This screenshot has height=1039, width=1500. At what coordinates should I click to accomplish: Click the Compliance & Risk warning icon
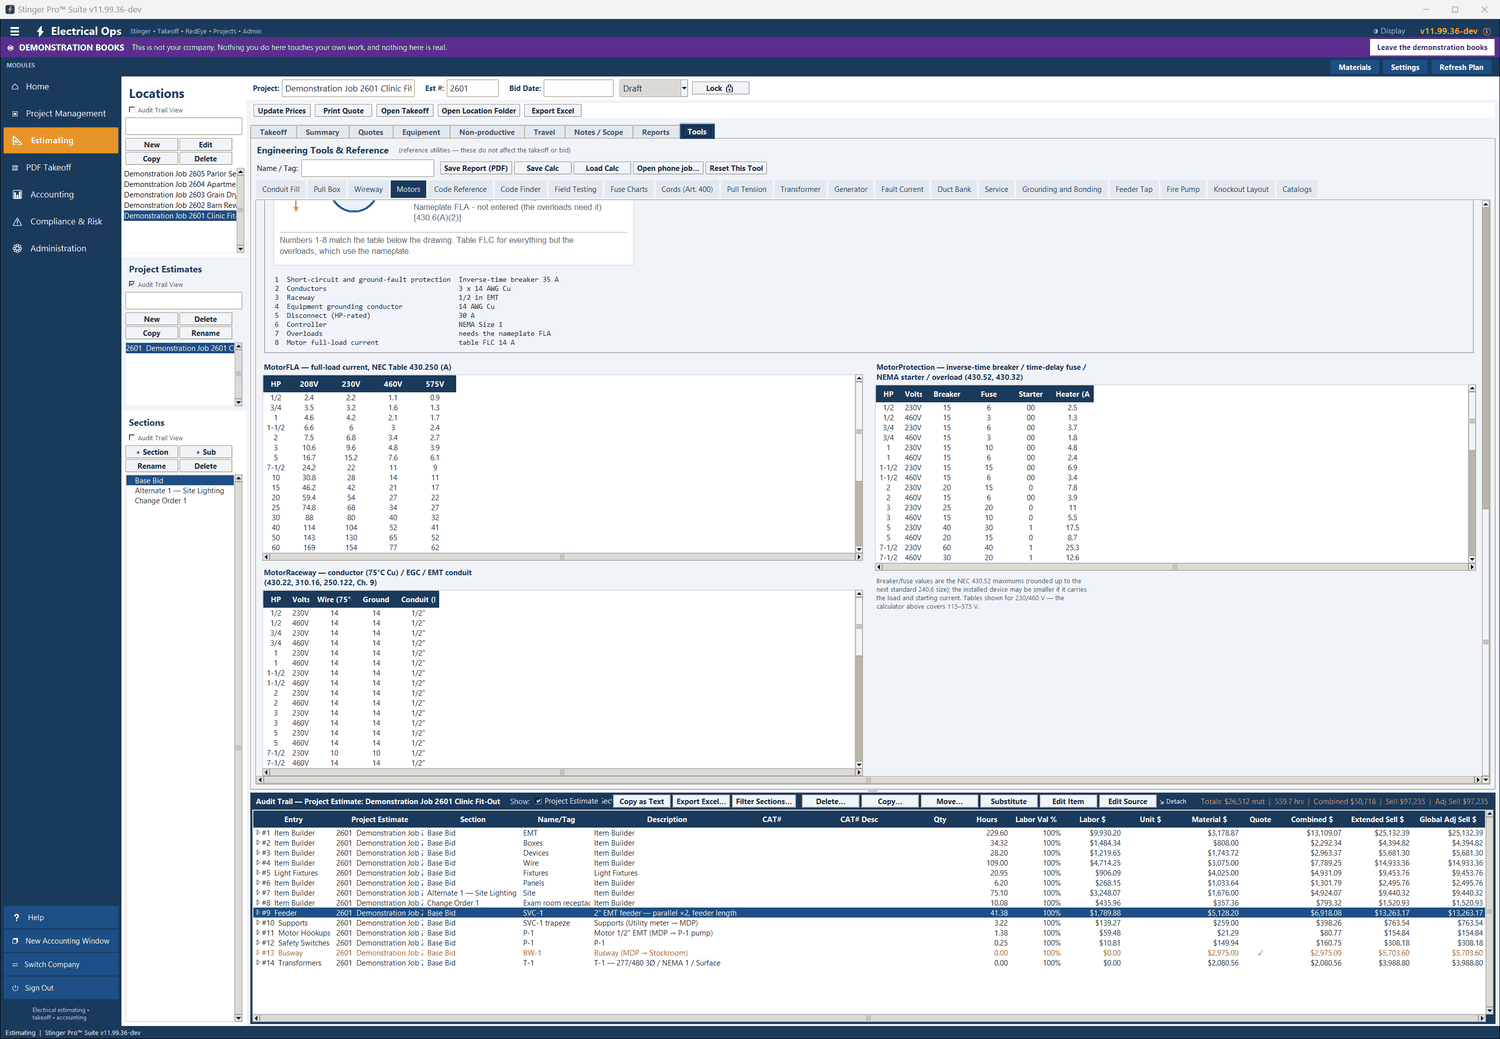coord(16,222)
